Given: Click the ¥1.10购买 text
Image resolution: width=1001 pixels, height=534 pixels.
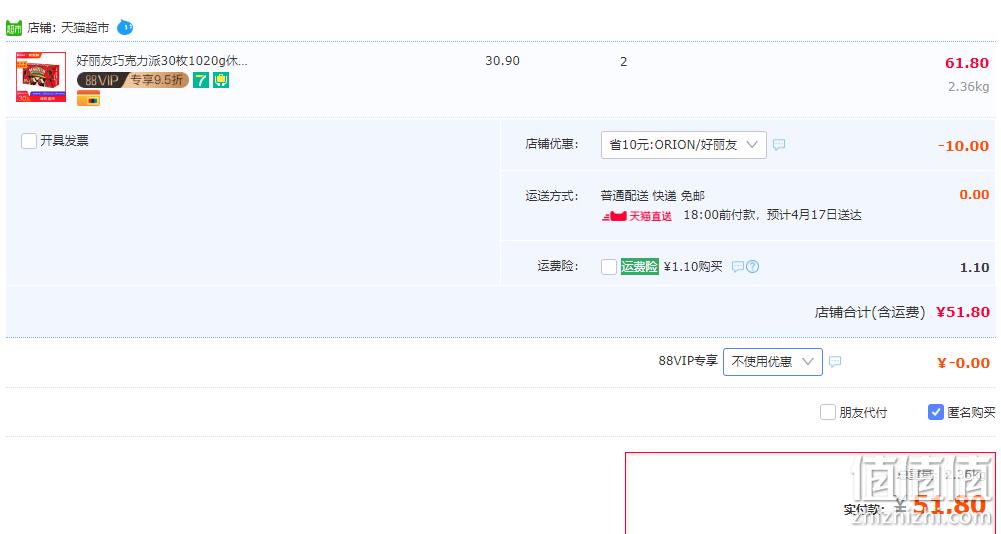Looking at the screenshot, I should click(693, 266).
